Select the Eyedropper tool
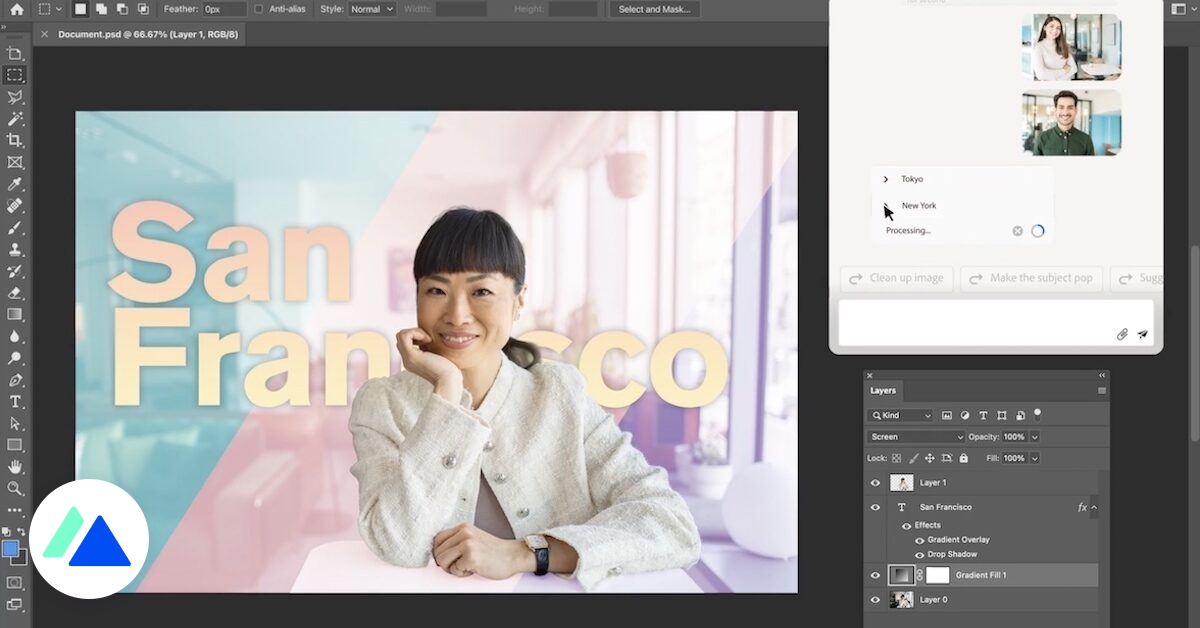The height and width of the screenshot is (628, 1200). 14,183
